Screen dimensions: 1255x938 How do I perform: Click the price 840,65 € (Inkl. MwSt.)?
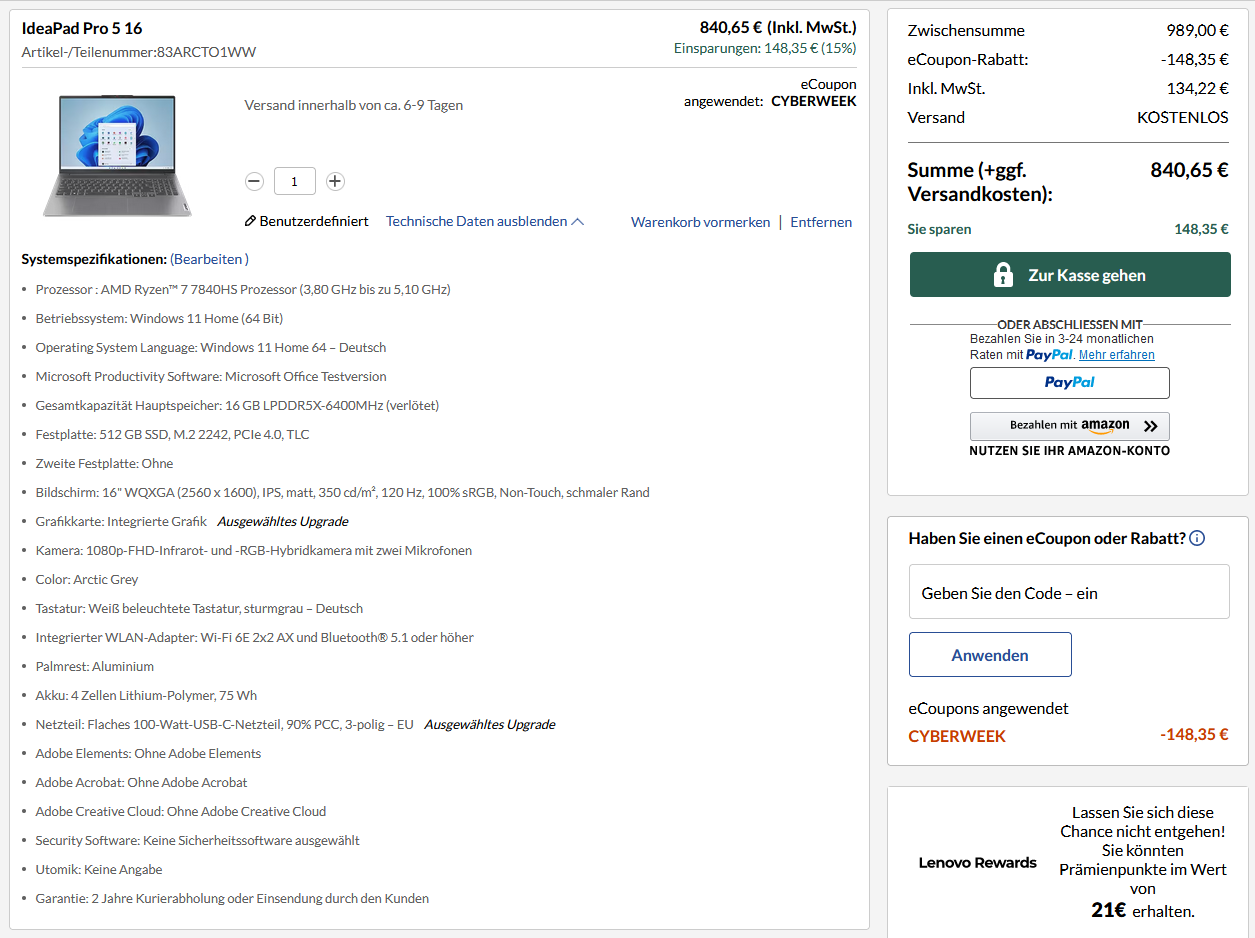coord(778,28)
